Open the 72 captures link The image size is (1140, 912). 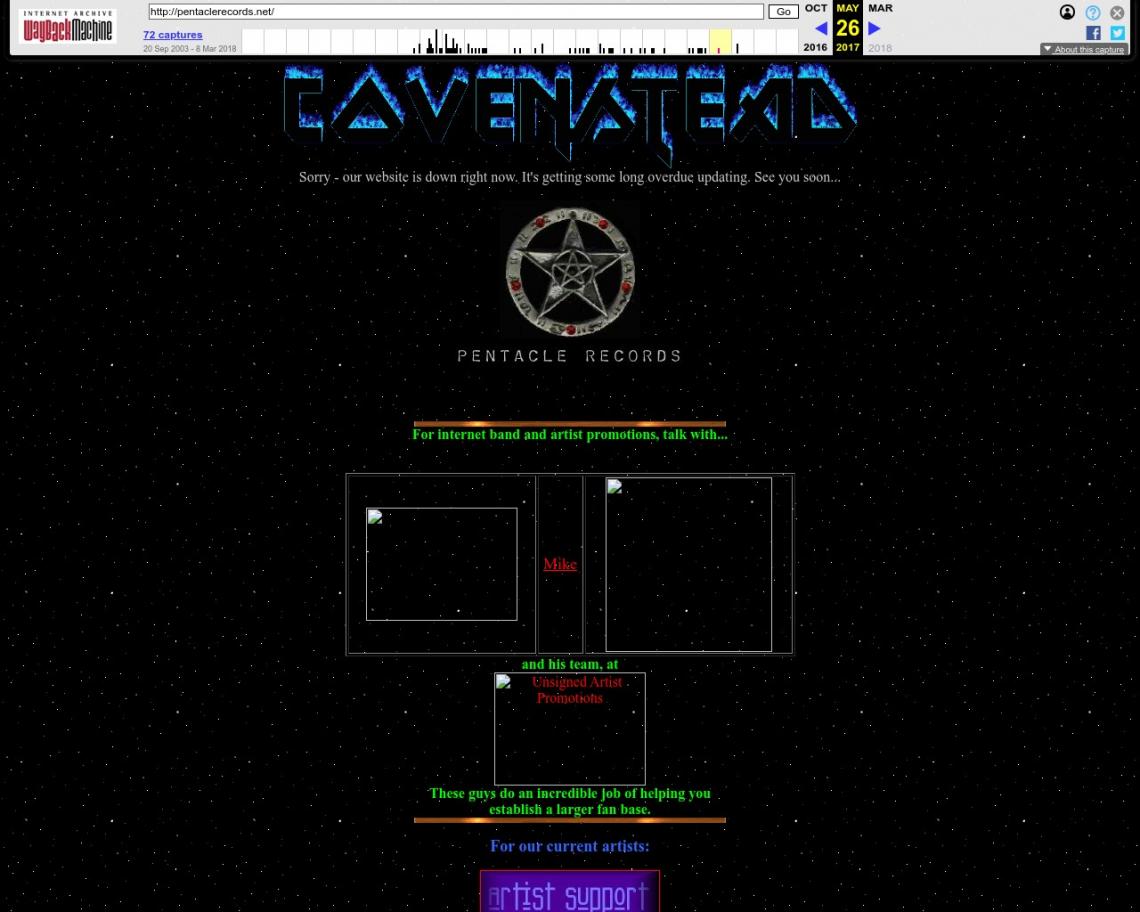click(172, 35)
